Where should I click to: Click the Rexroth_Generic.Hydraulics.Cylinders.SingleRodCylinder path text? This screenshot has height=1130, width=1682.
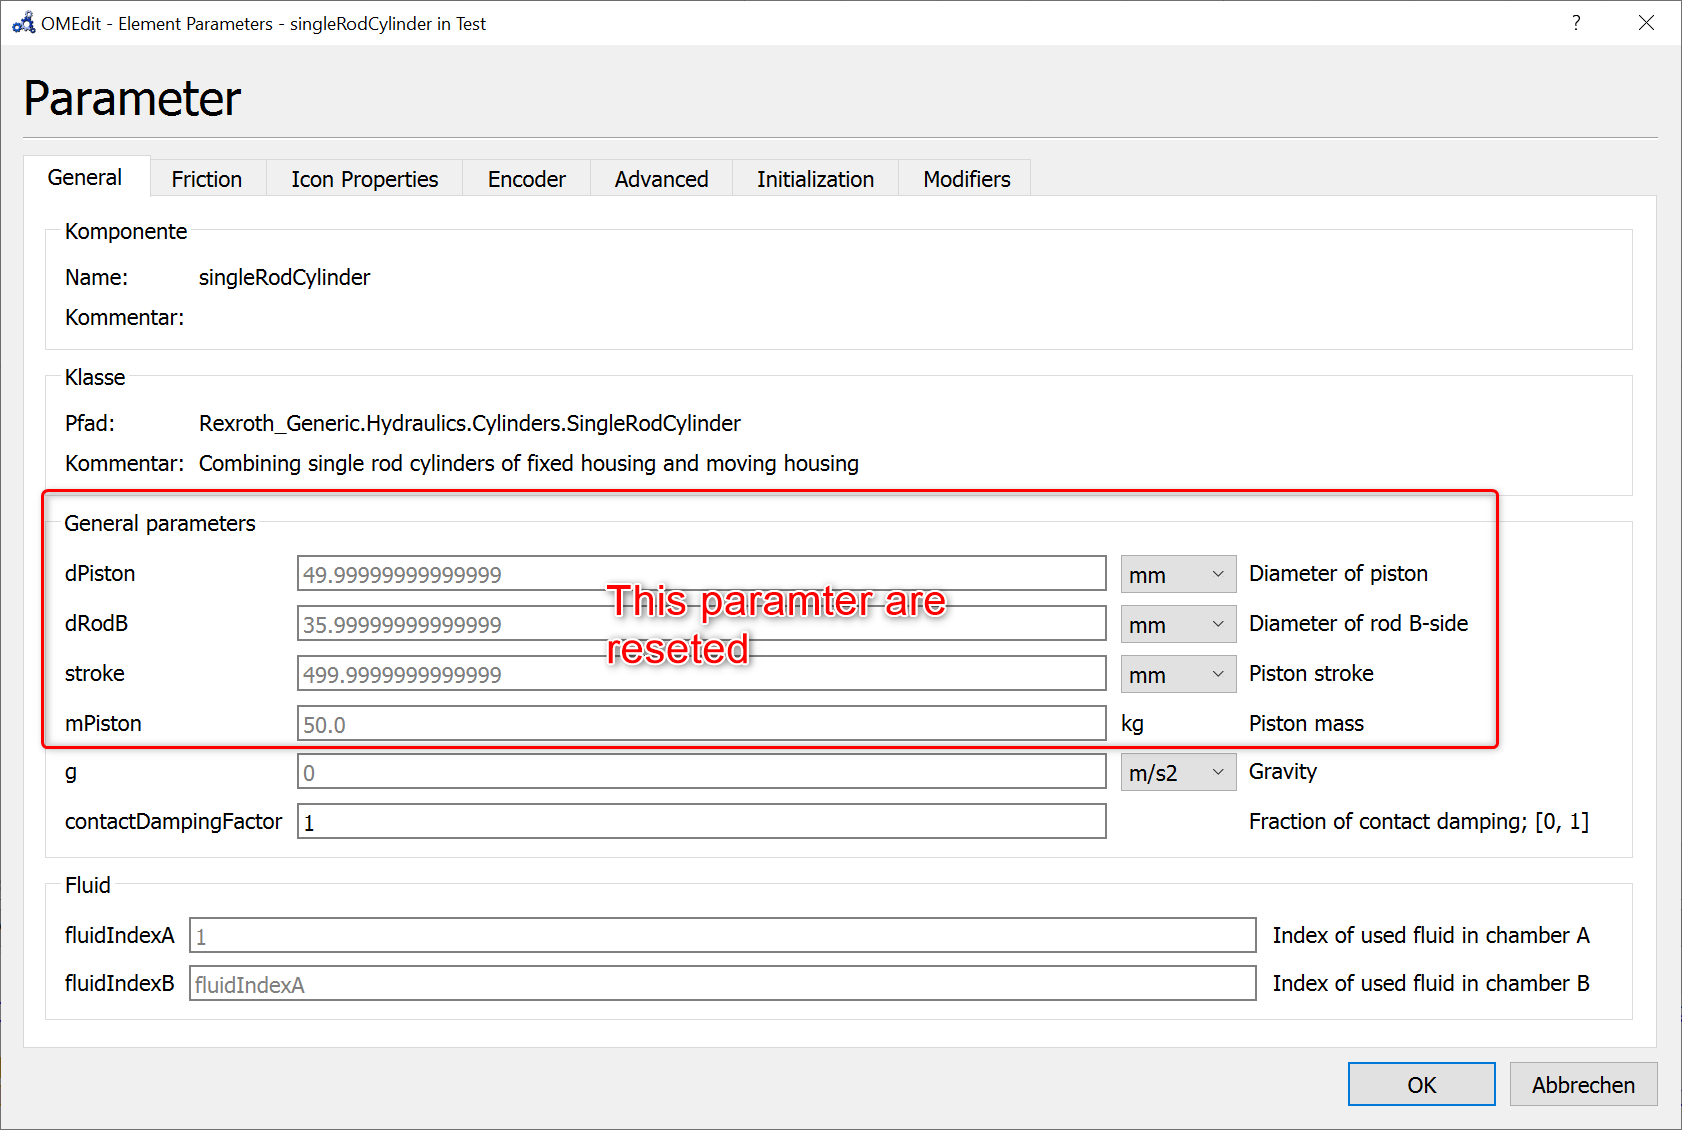click(x=470, y=423)
